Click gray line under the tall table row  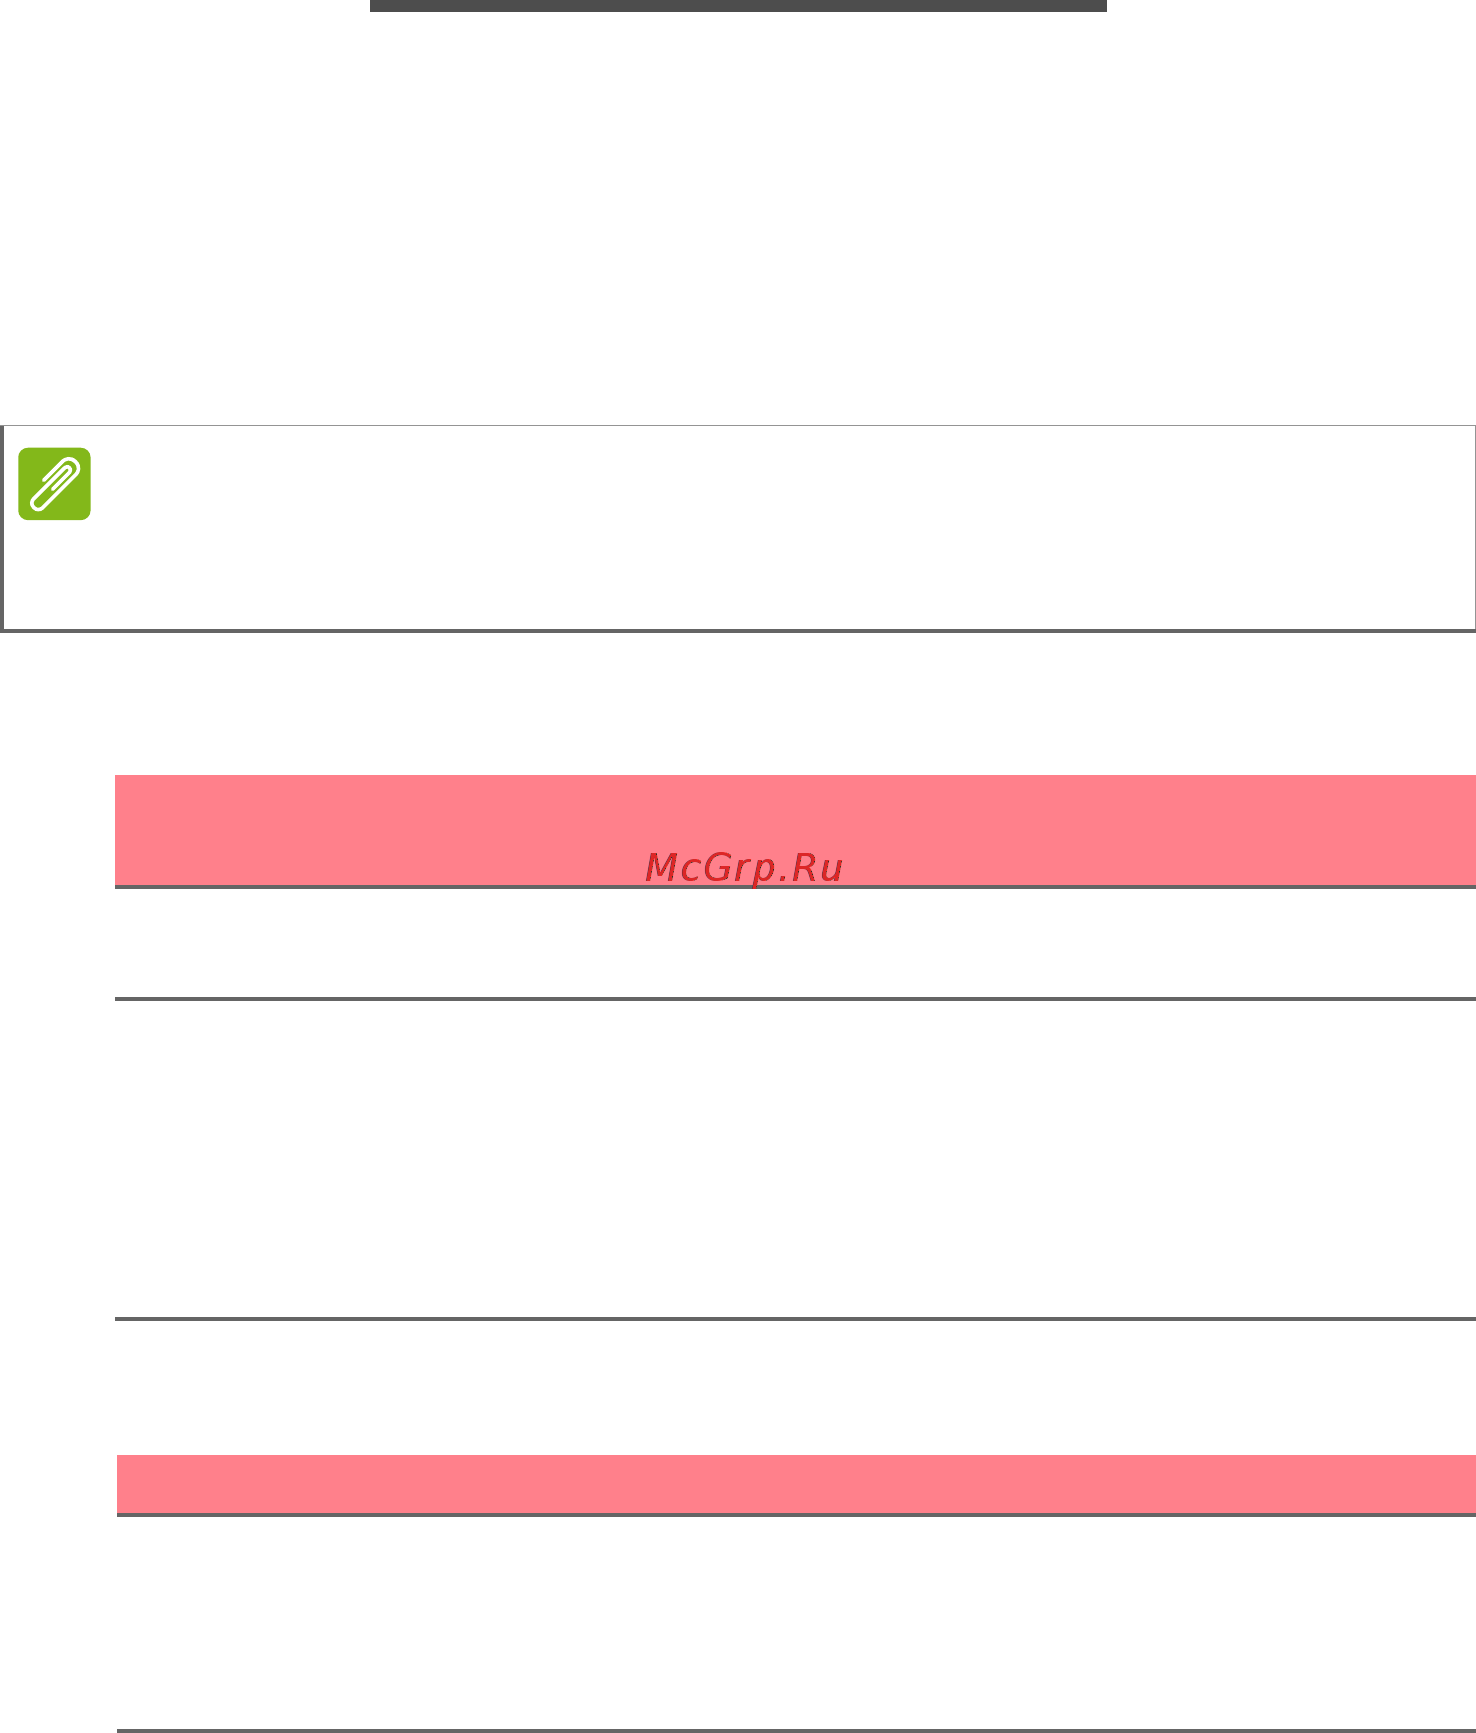[795, 1319]
